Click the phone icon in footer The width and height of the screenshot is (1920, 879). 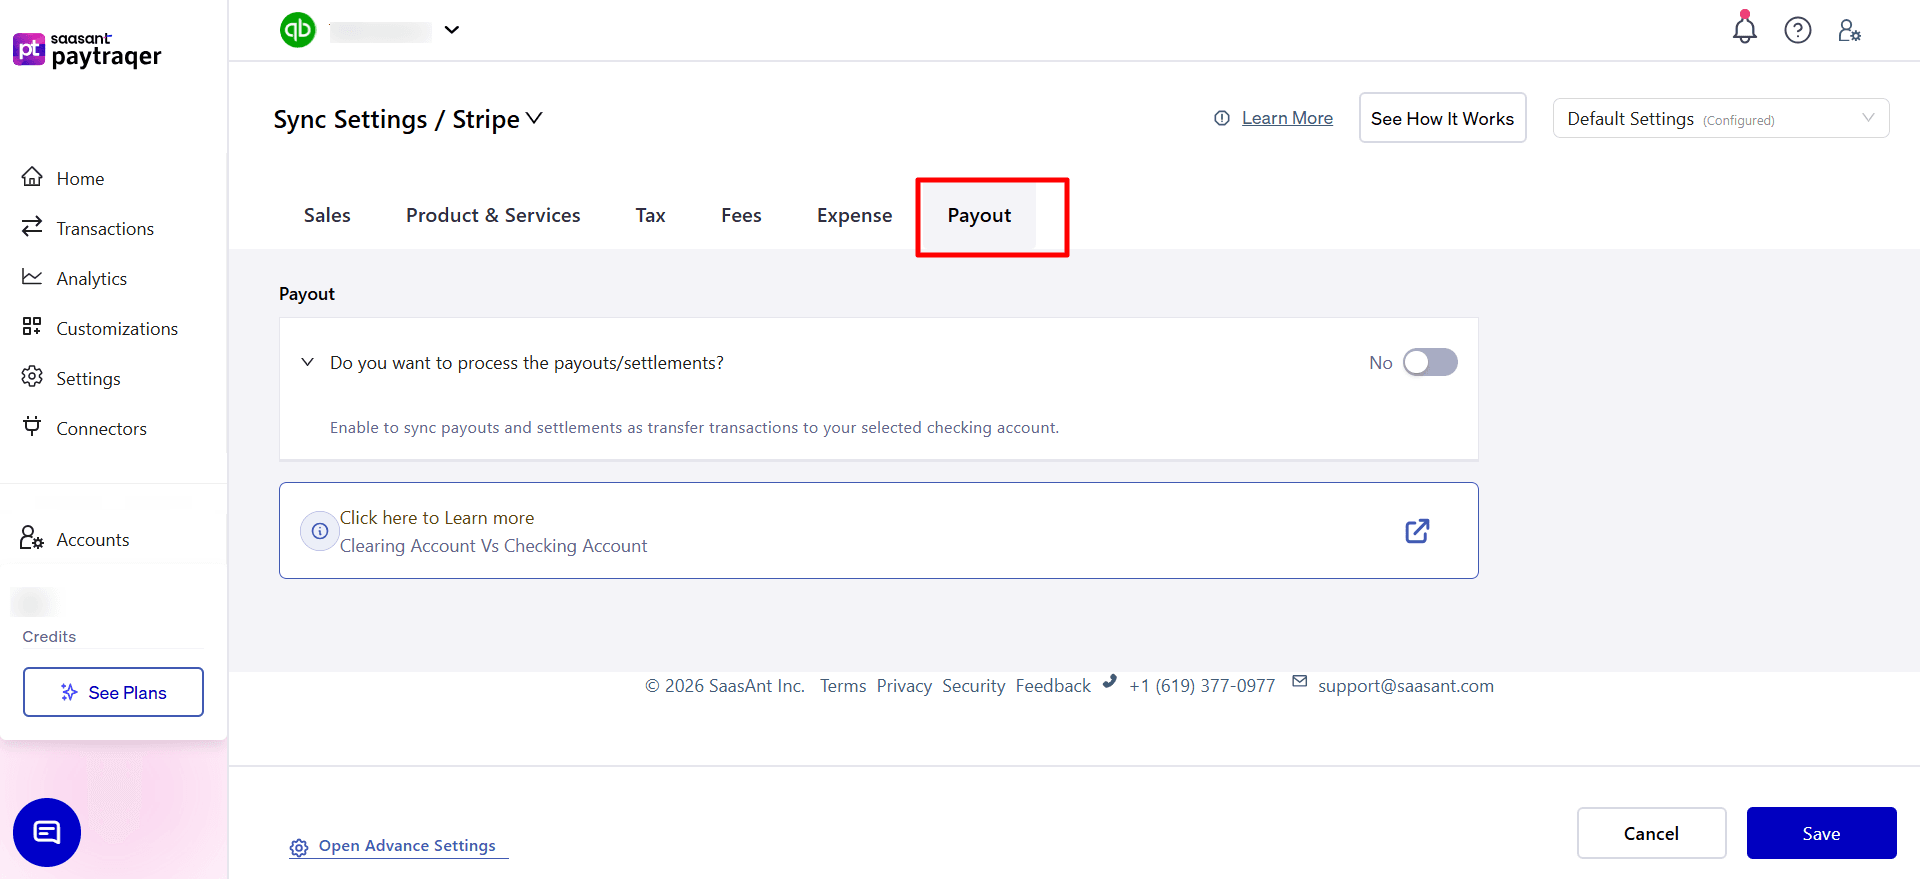coord(1109,682)
